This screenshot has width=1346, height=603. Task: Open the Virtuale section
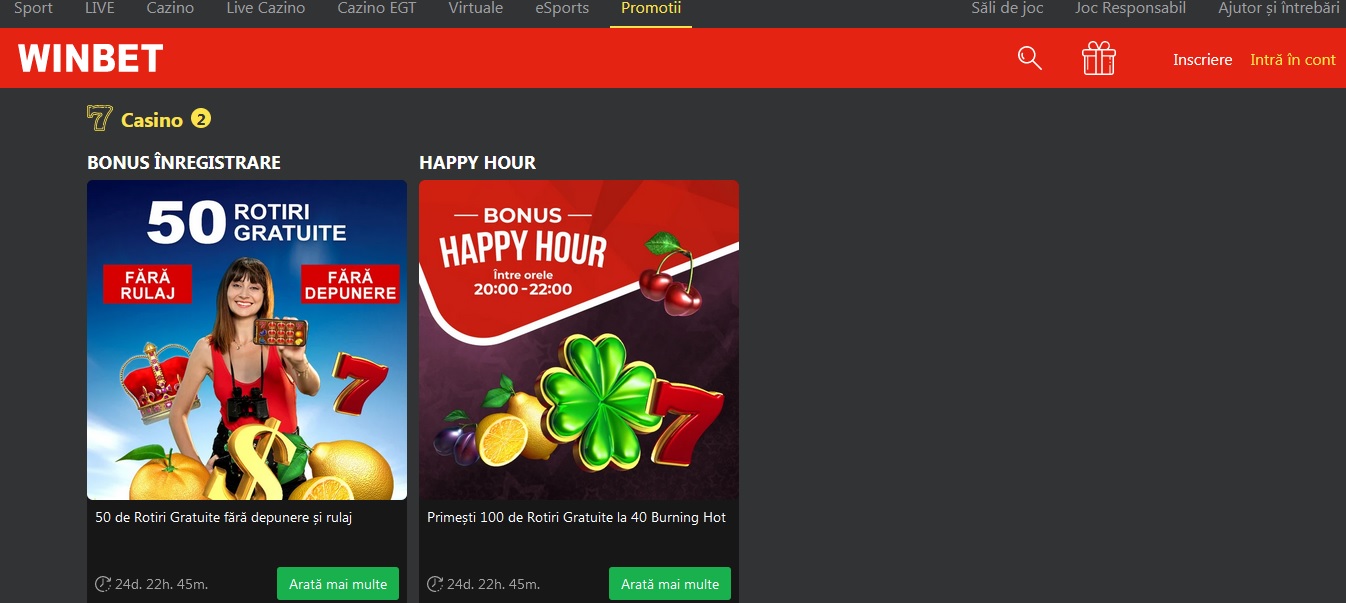coord(476,8)
